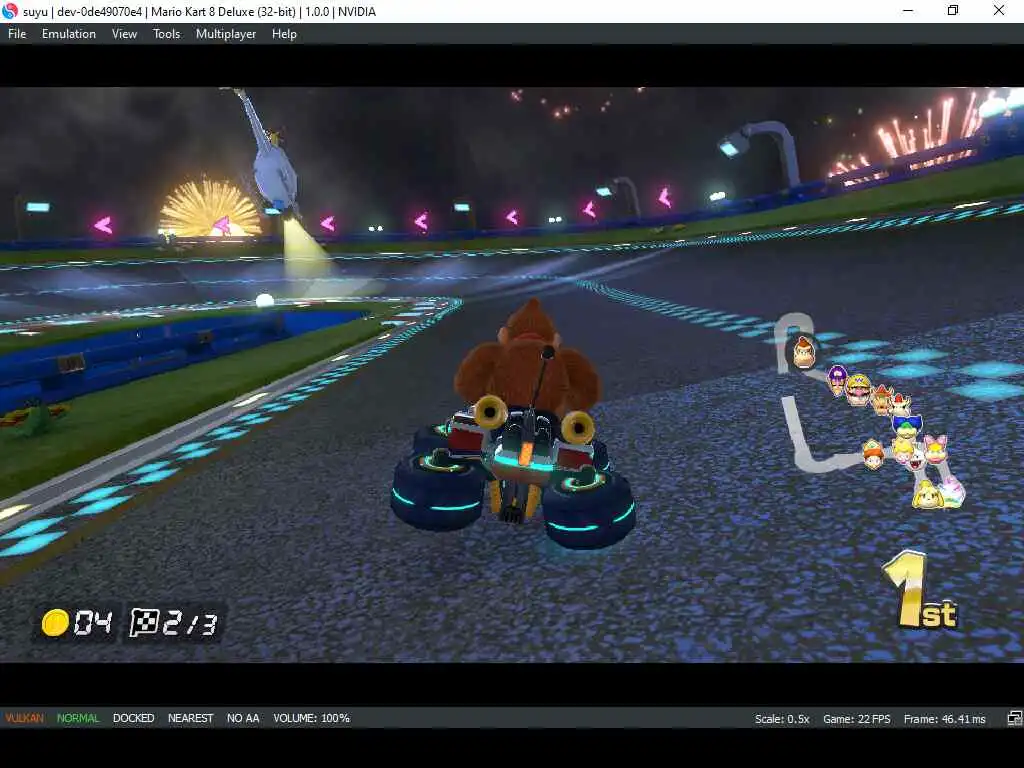Click the Donkey Kong icon on minimap
1024x768 pixels.
tap(804, 351)
